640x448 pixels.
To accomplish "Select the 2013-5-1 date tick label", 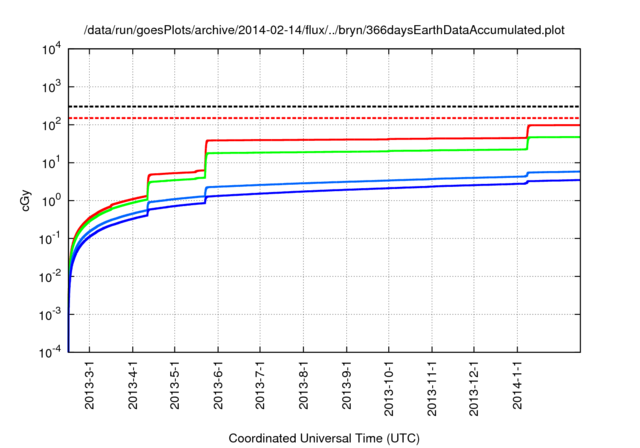I will [x=175, y=386].
